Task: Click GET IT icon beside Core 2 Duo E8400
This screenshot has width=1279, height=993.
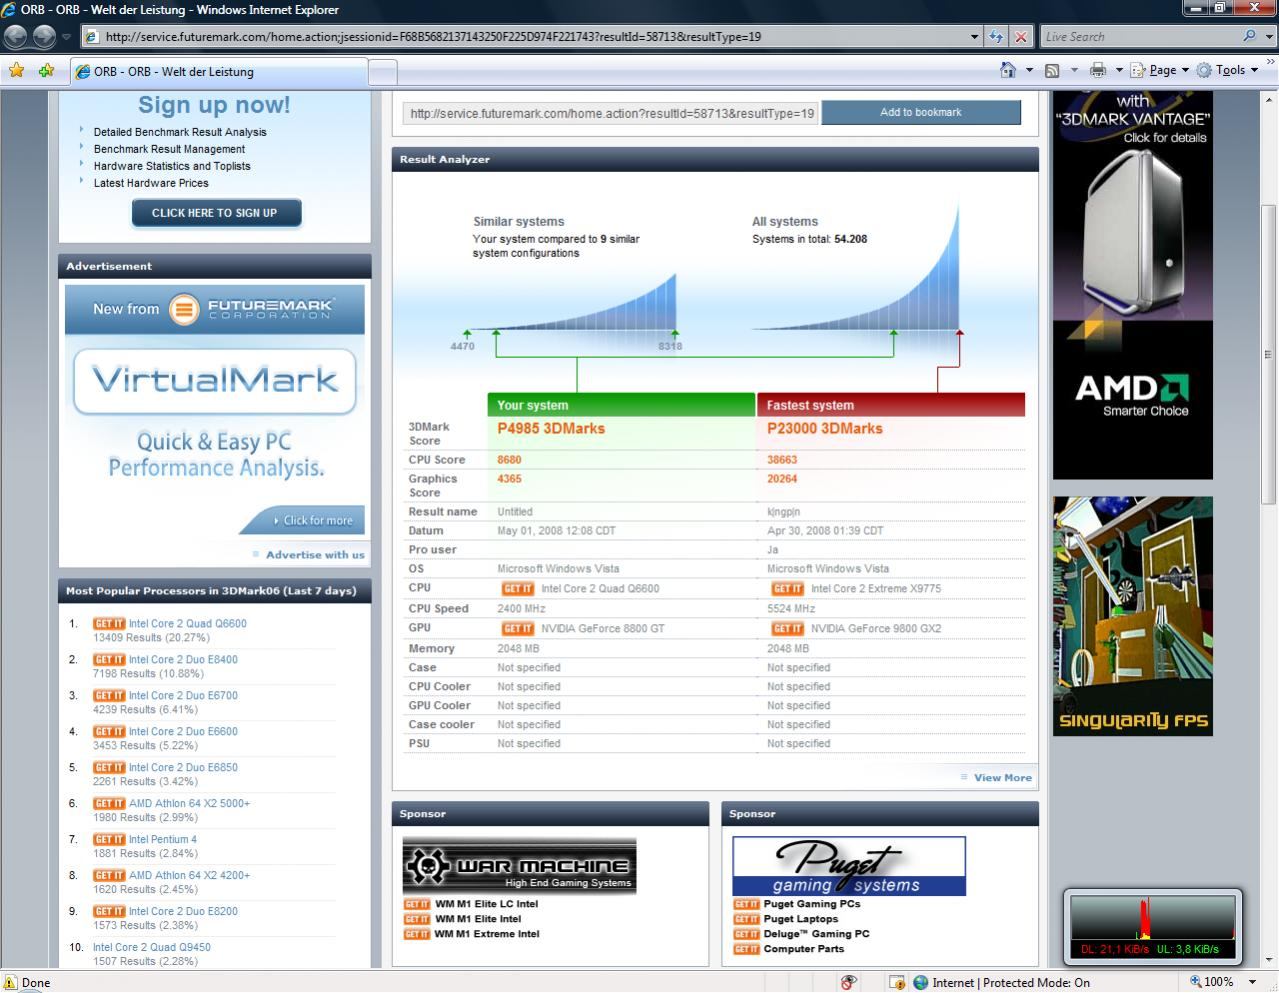Action: (x=109, y=660)
